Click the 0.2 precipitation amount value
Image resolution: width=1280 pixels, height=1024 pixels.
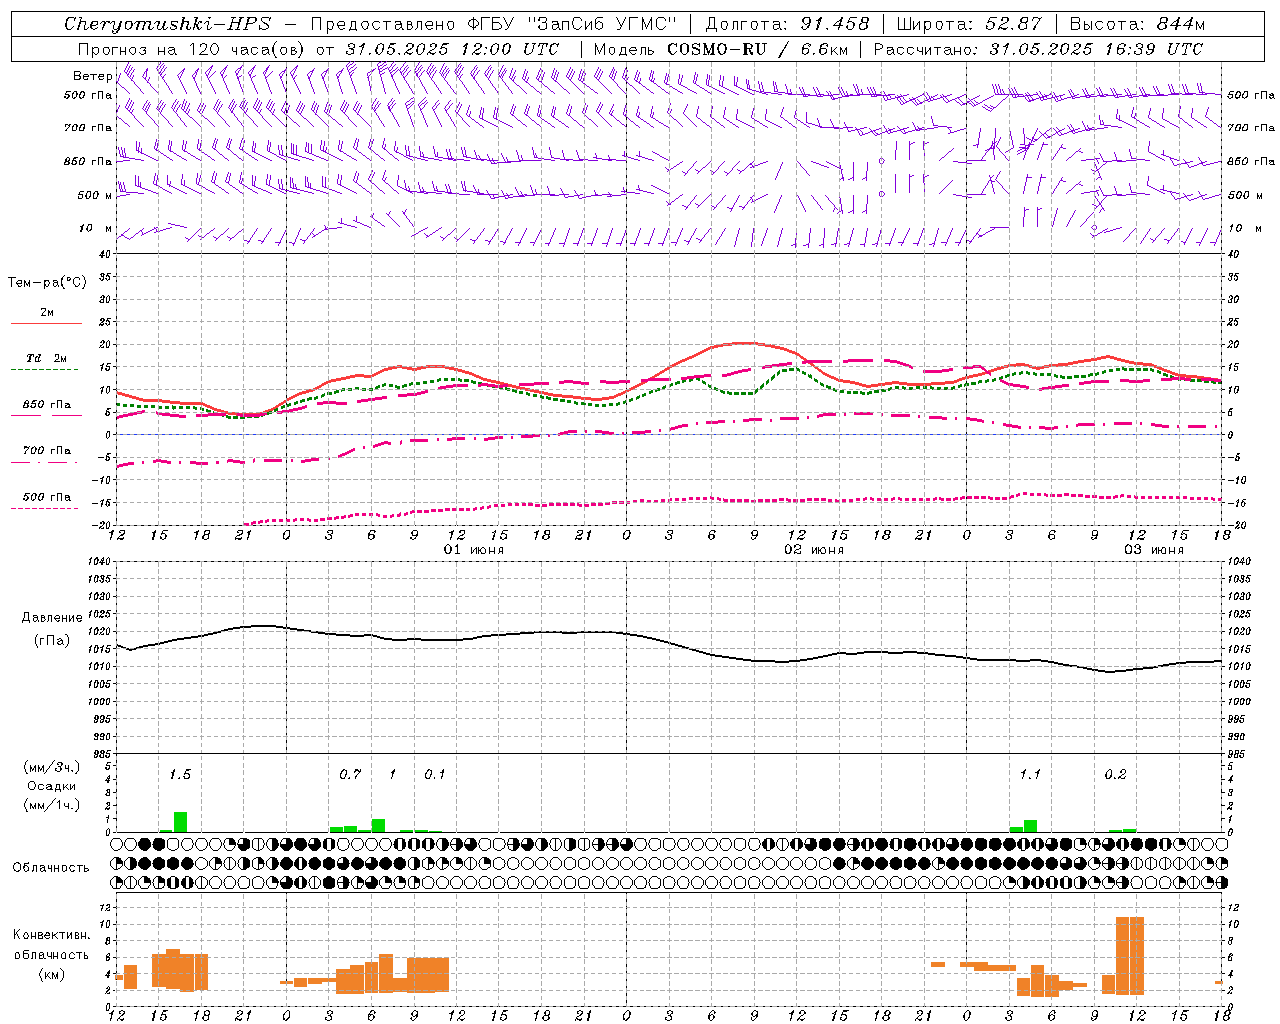[1115, 774]
